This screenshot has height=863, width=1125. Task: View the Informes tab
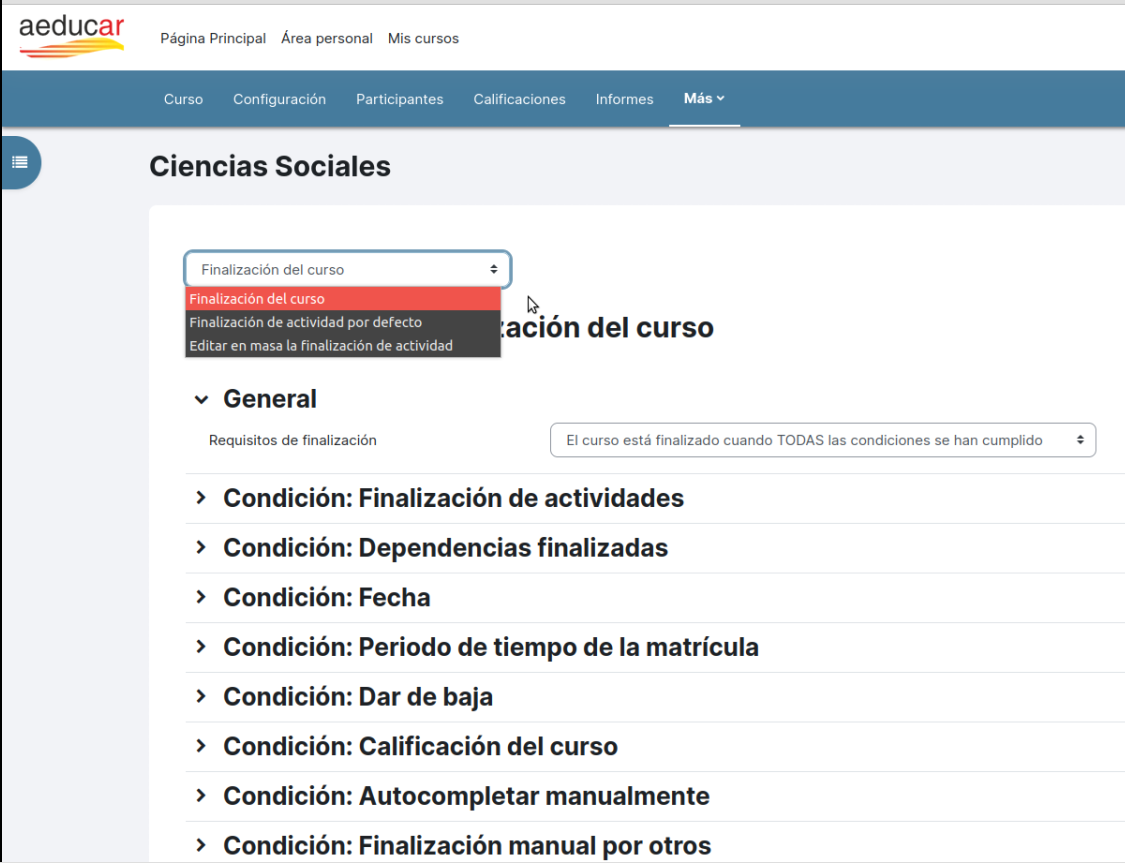click(624, 99)
